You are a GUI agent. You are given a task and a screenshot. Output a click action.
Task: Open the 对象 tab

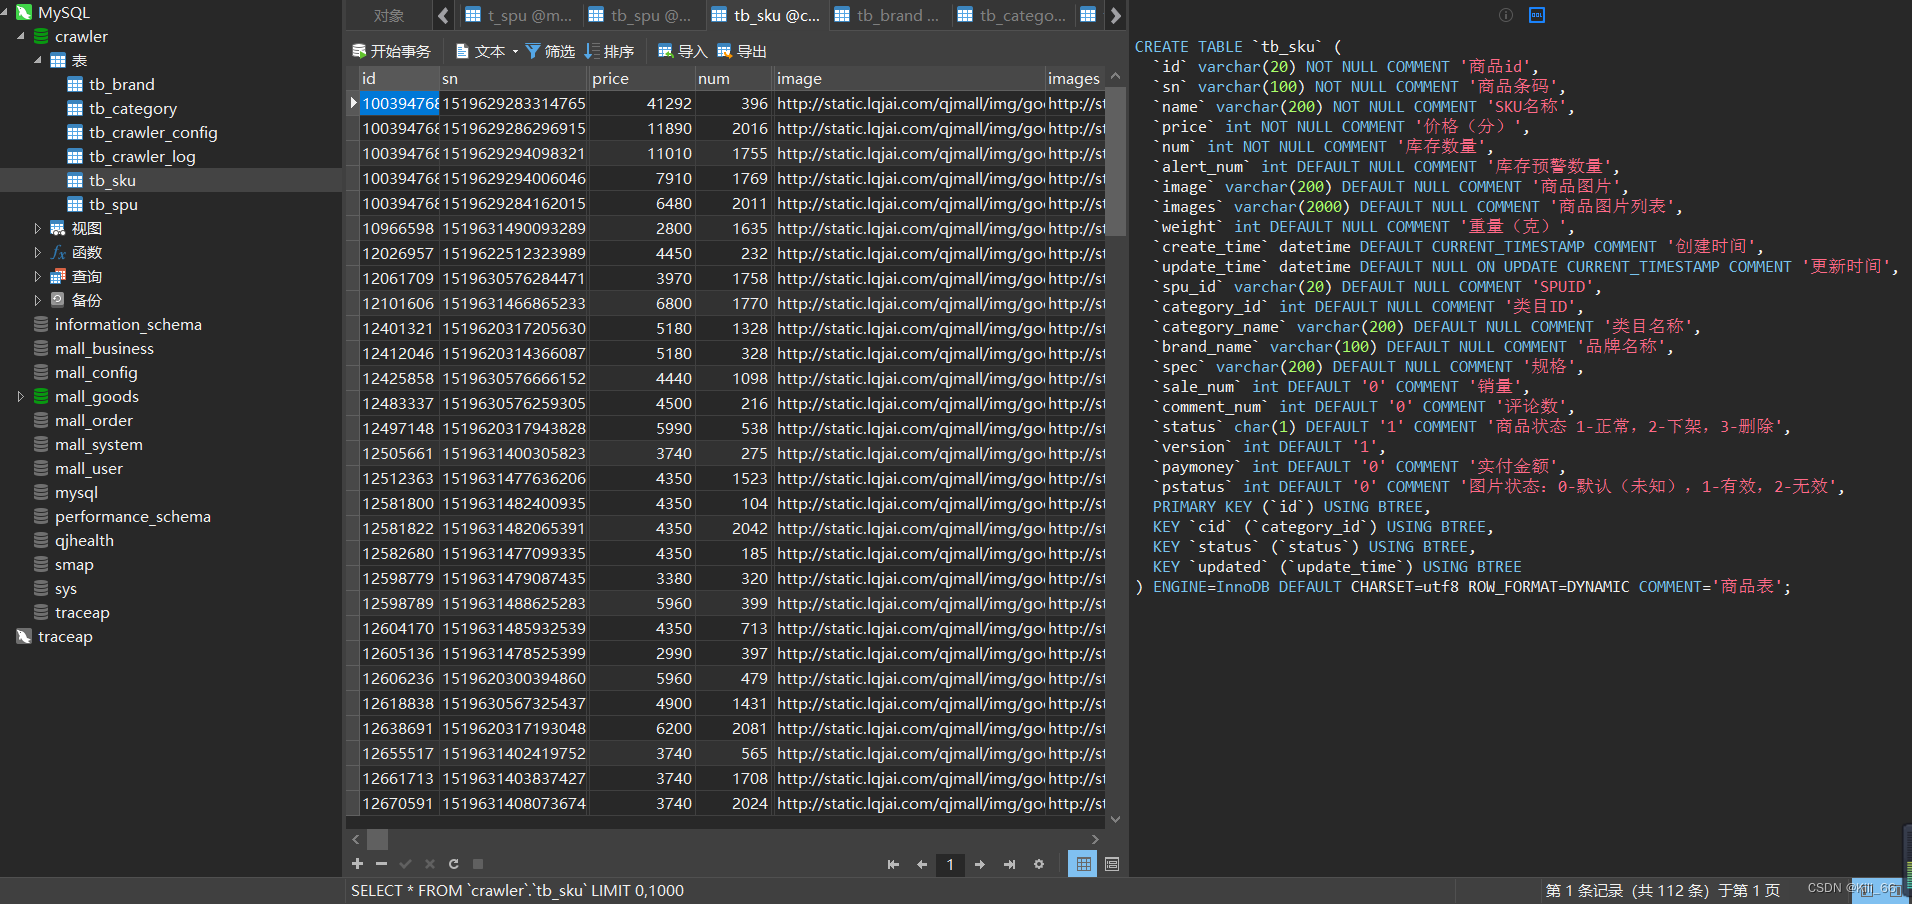(389, 14)
